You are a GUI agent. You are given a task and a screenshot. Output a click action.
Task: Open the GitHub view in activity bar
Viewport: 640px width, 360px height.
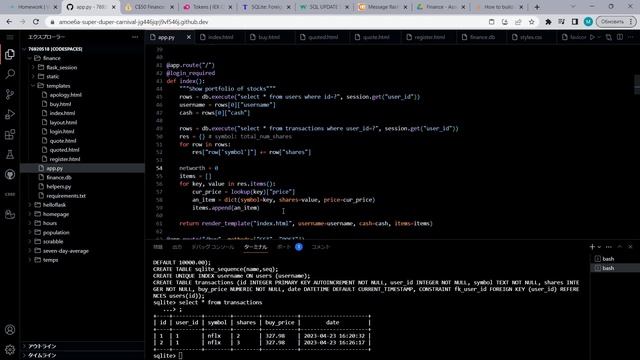tap(10, 174)
